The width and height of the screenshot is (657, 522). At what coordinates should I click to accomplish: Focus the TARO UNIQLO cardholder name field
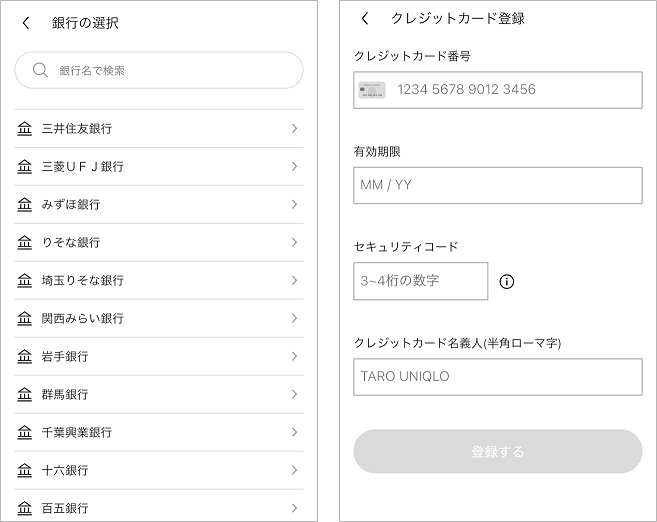coord(498,377)
